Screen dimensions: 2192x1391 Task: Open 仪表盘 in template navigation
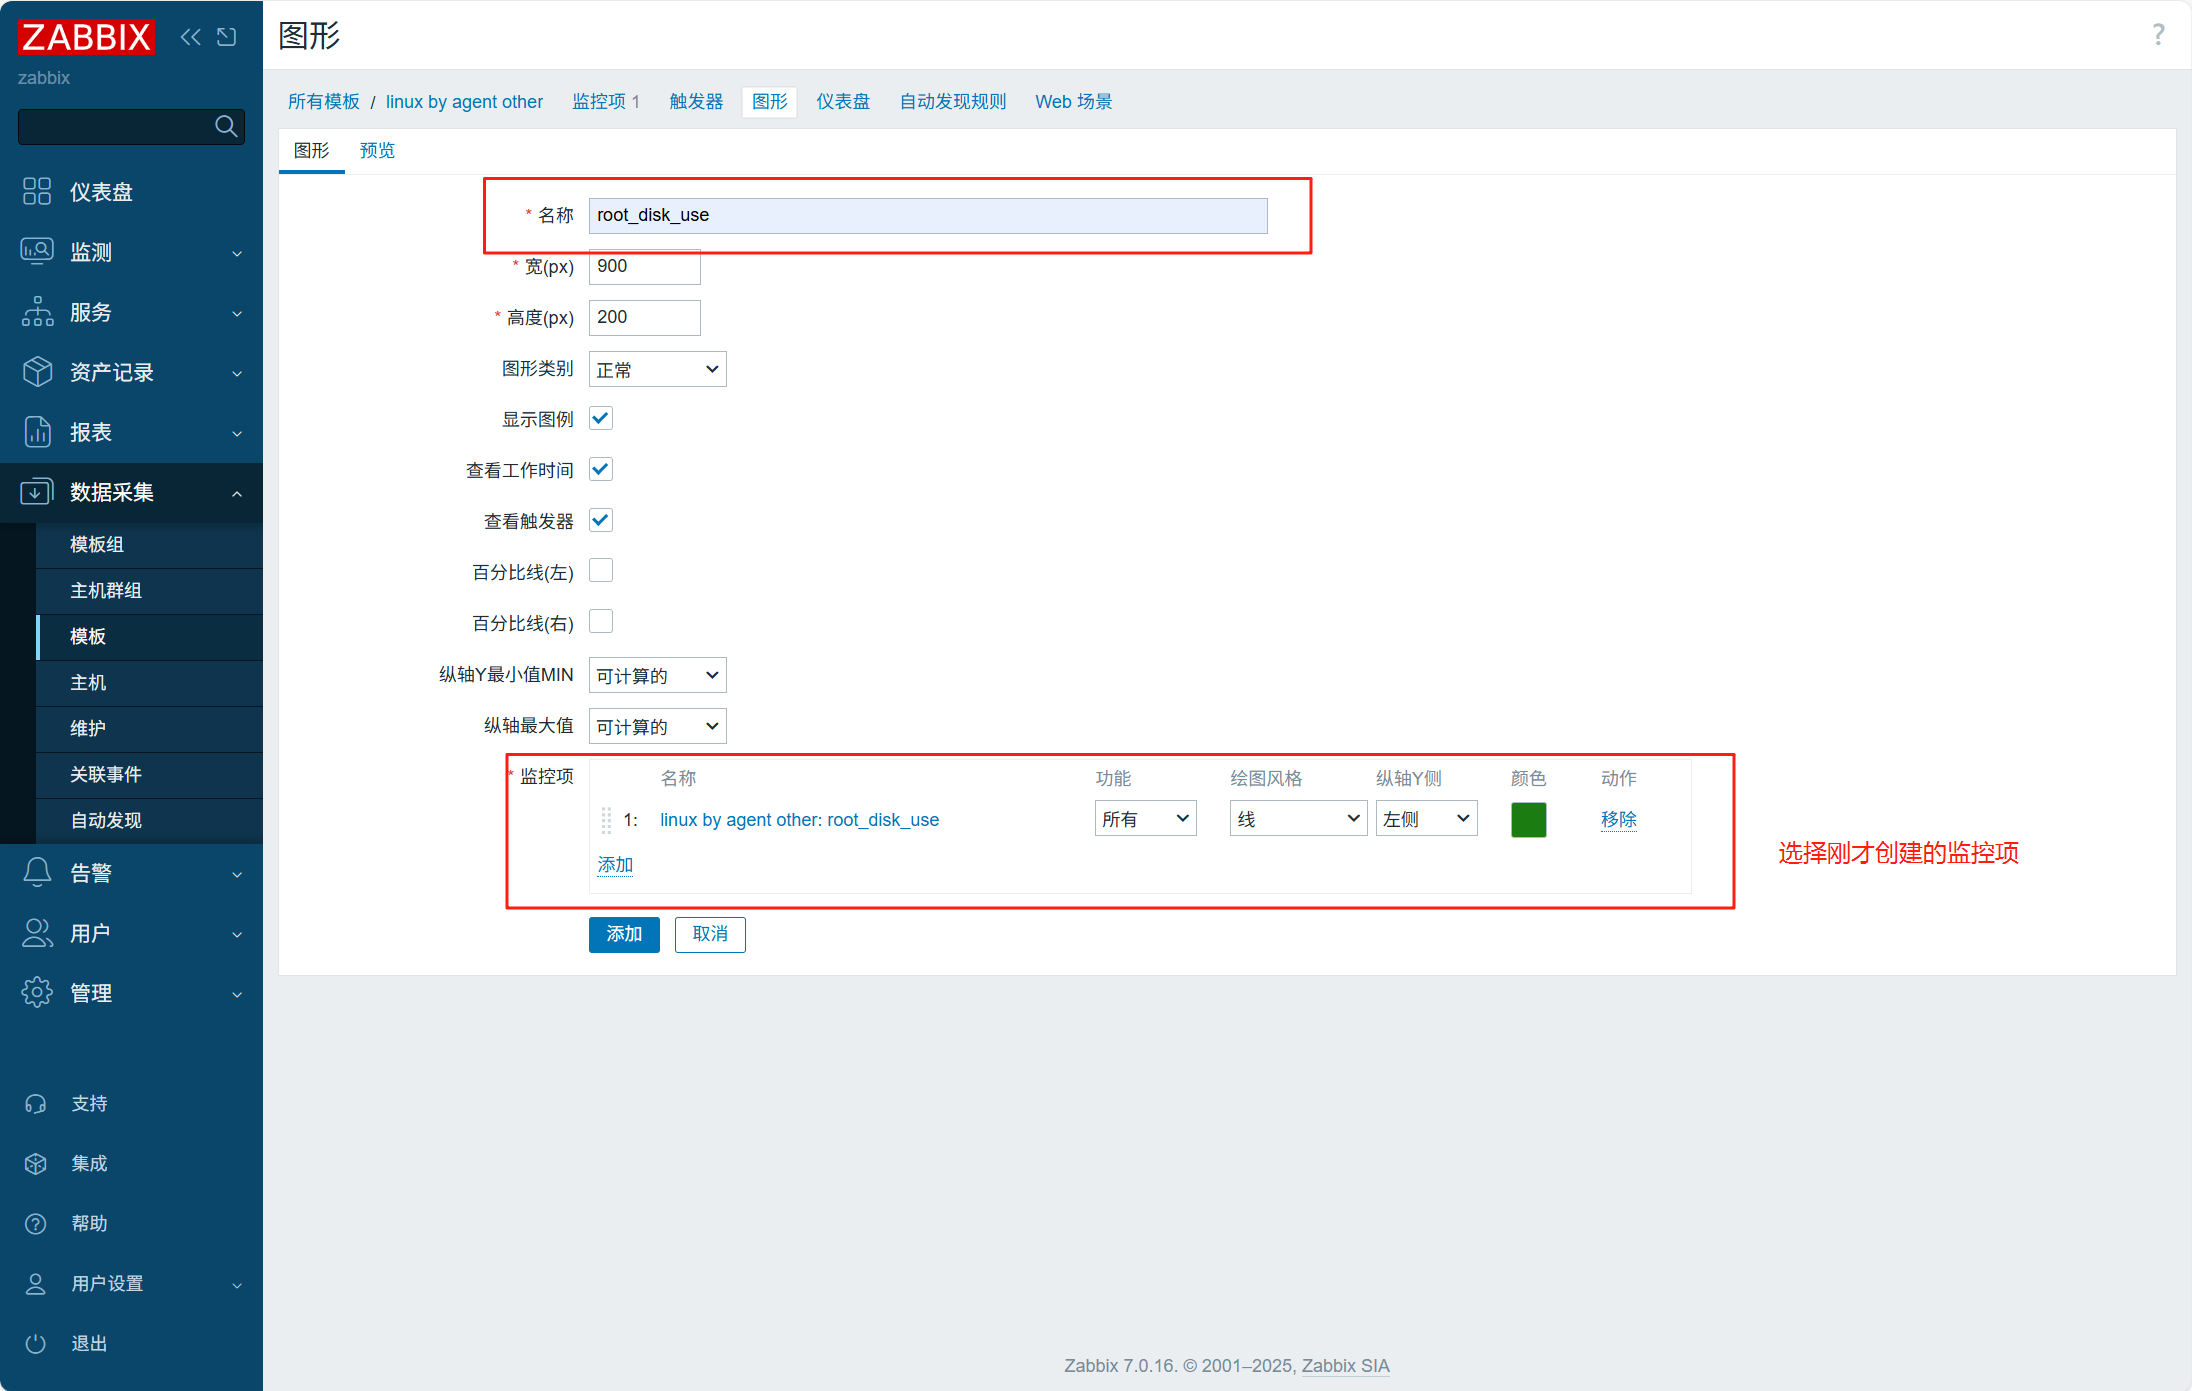point(843,101)
